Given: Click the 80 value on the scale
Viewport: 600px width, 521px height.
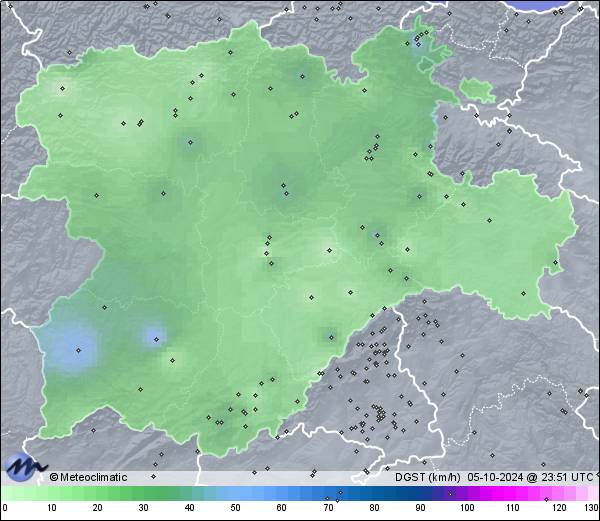Looking at the screenshot, I should [374, 508].
